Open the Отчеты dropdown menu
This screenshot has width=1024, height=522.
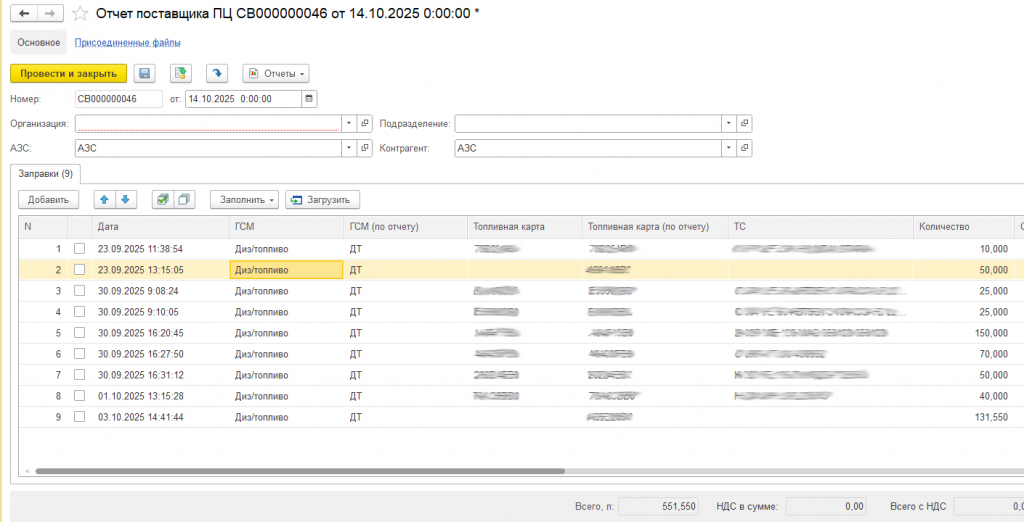276,74
